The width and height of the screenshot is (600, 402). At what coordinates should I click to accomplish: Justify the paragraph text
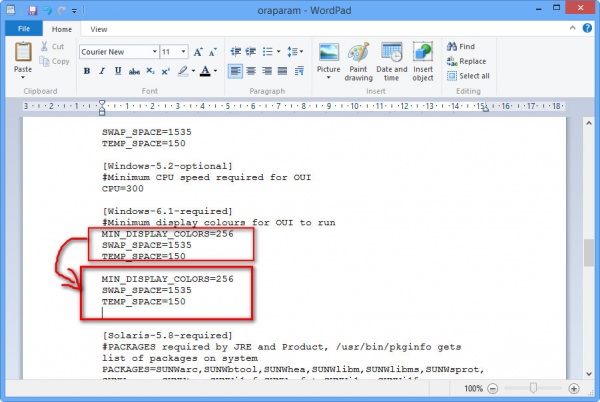click(282, 71)
